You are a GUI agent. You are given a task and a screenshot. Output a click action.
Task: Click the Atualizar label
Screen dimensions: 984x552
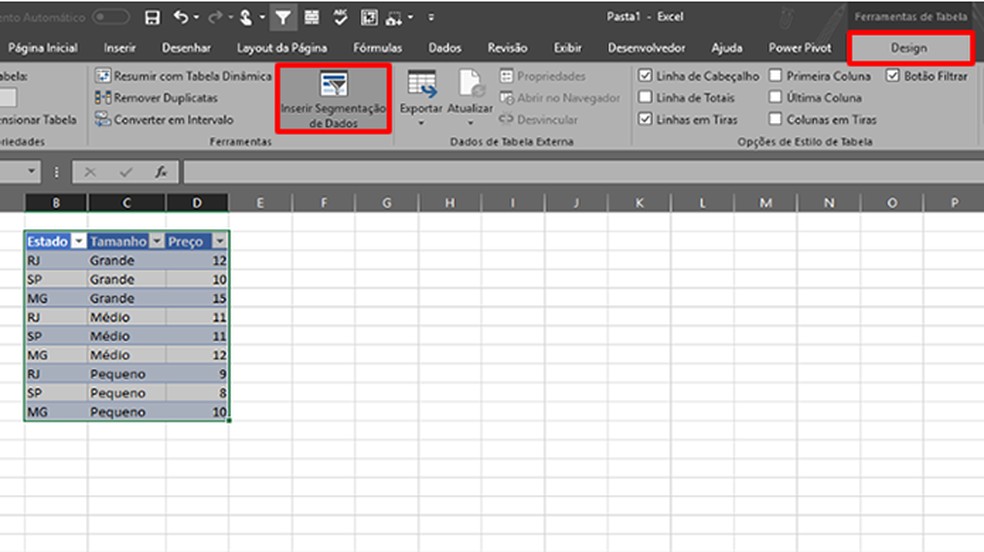pyautogui.click(x=470, y=108)
